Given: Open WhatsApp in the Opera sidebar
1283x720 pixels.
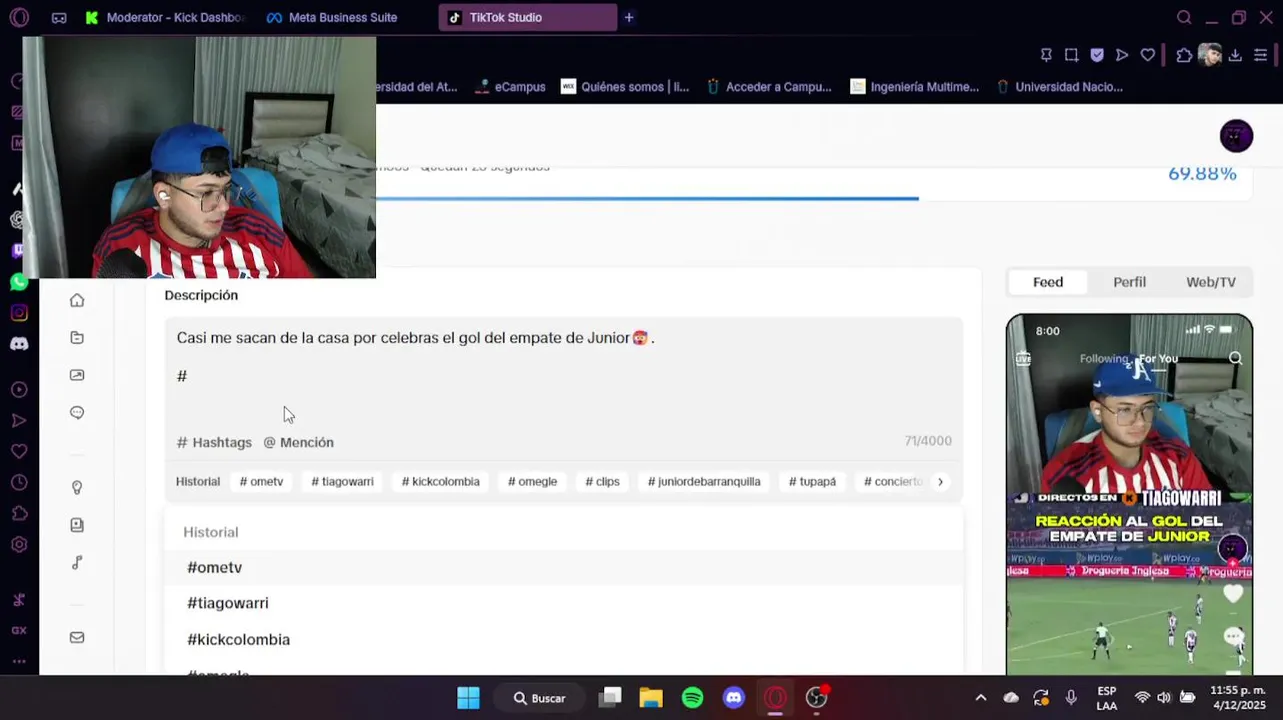Looking at the screenshot, I should pos(19,282).
